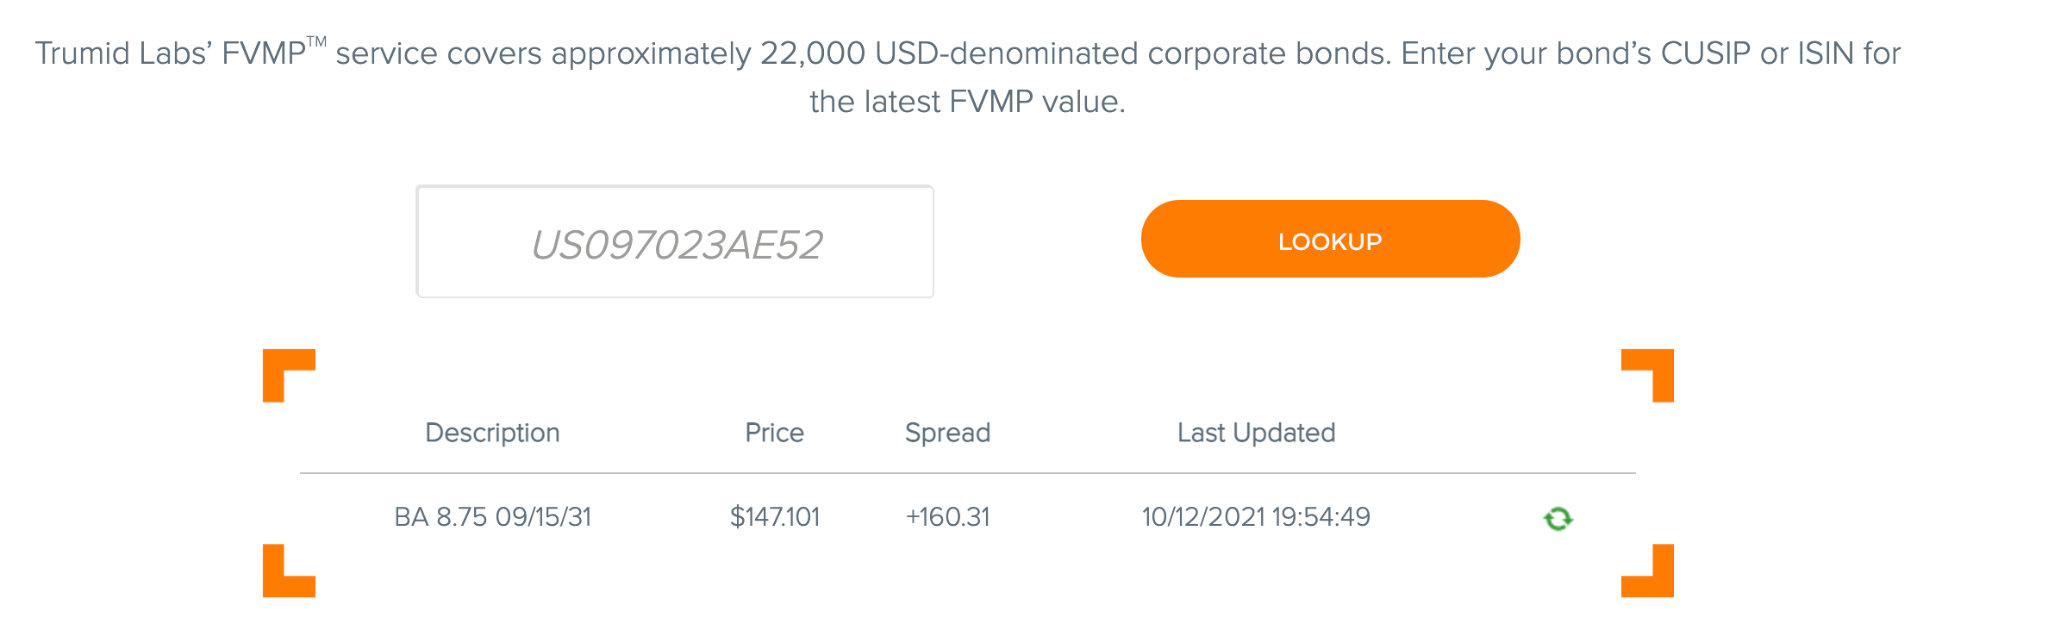This screenshot has width=2048, height=633.
Task: Click the 10/12/2021 19:54:49 timestamp
Action: pos(1256,517)
